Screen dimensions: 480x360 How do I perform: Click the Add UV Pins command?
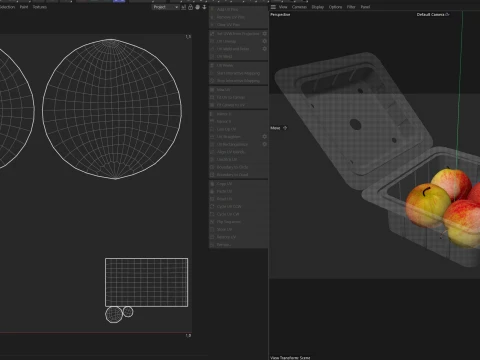tap(238, 9)
